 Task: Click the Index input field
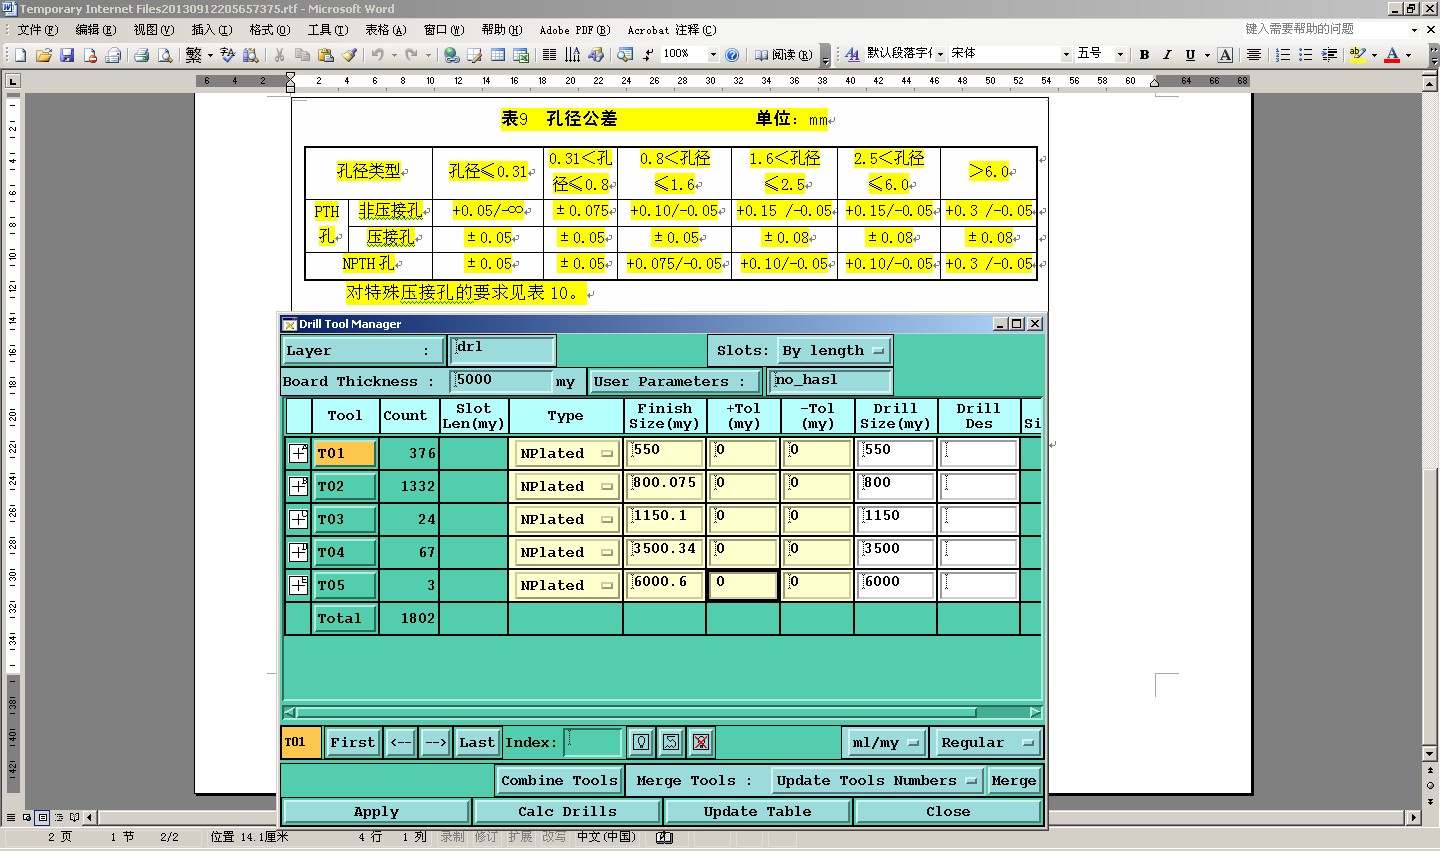tap(593, 742)
